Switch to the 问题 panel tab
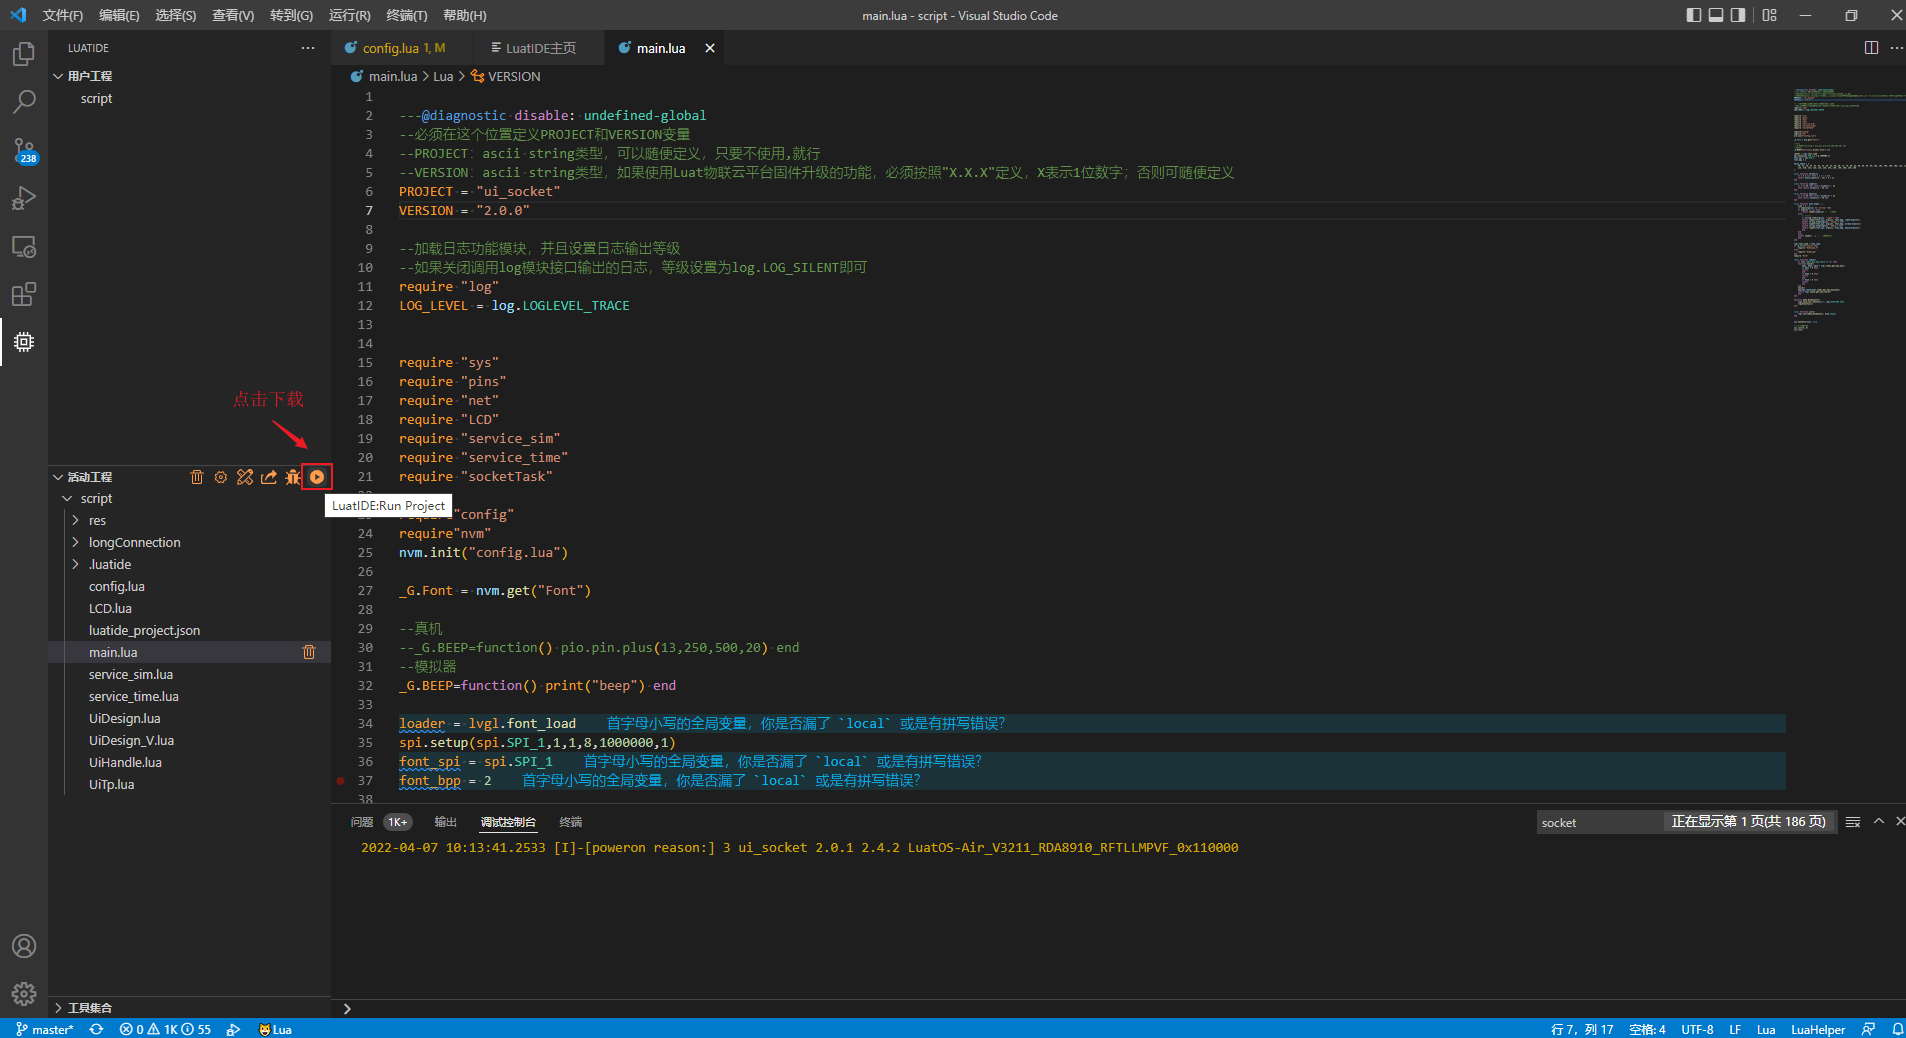The image size is (1906, 1038). (x=362, y=822)
